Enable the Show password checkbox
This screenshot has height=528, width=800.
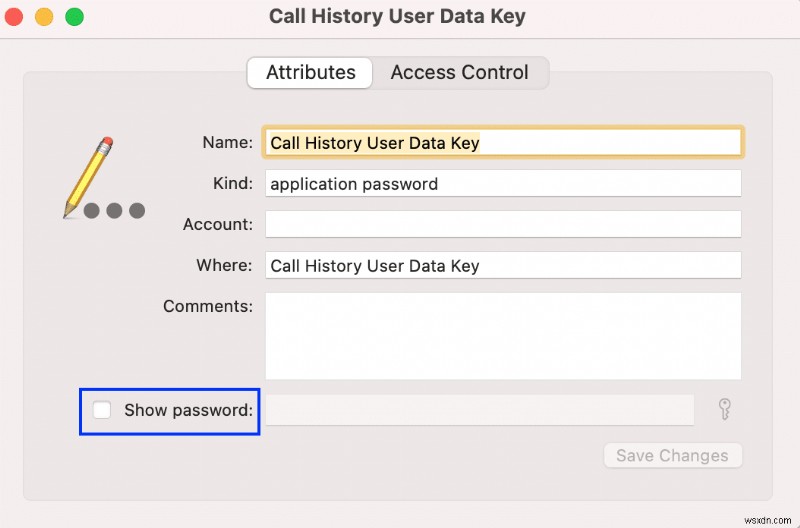102,410
